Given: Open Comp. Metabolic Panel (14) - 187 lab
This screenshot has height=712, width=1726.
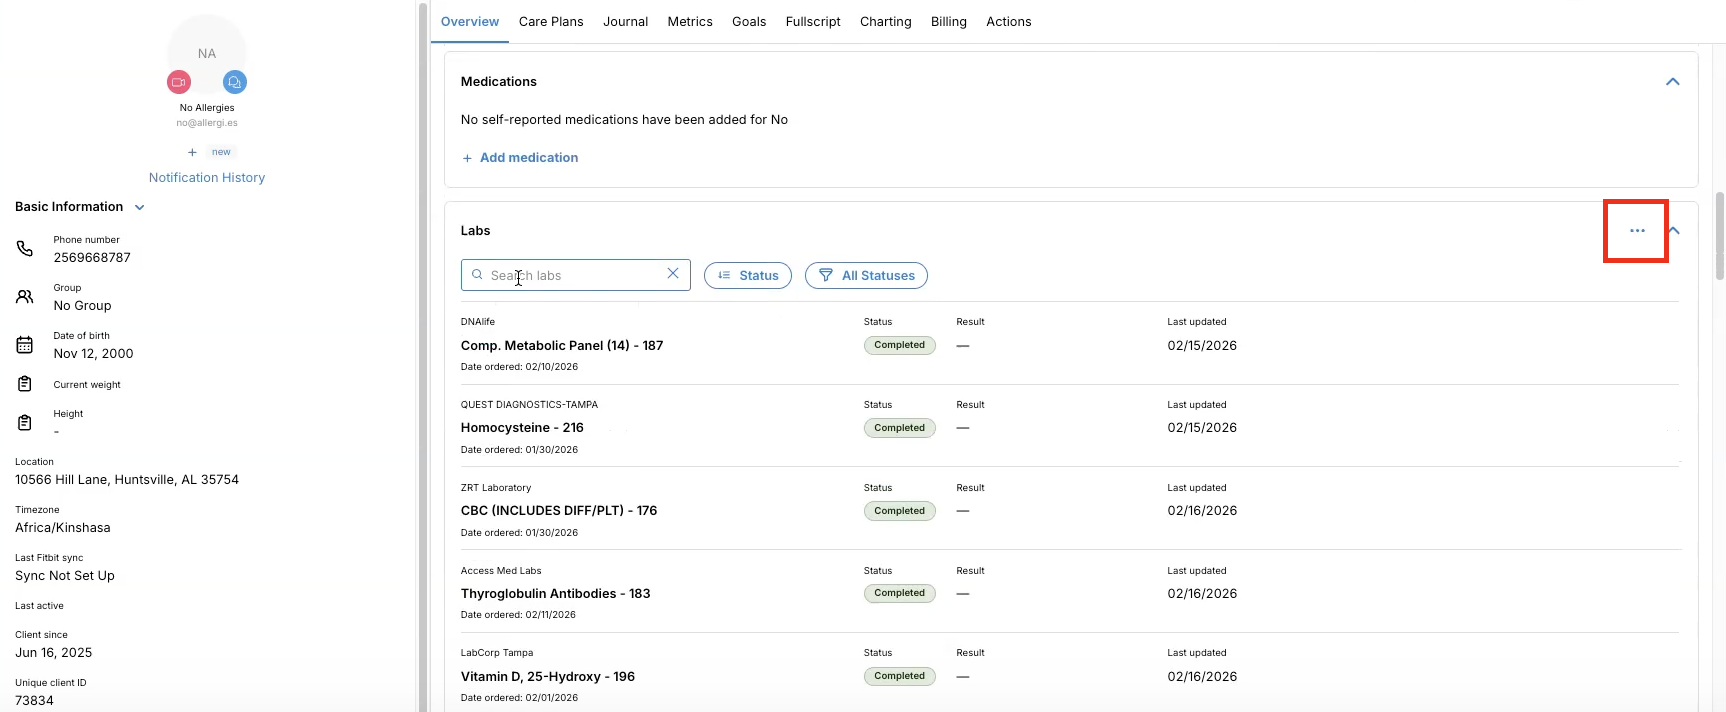Looking at the screenshot, I should point(562,345).
